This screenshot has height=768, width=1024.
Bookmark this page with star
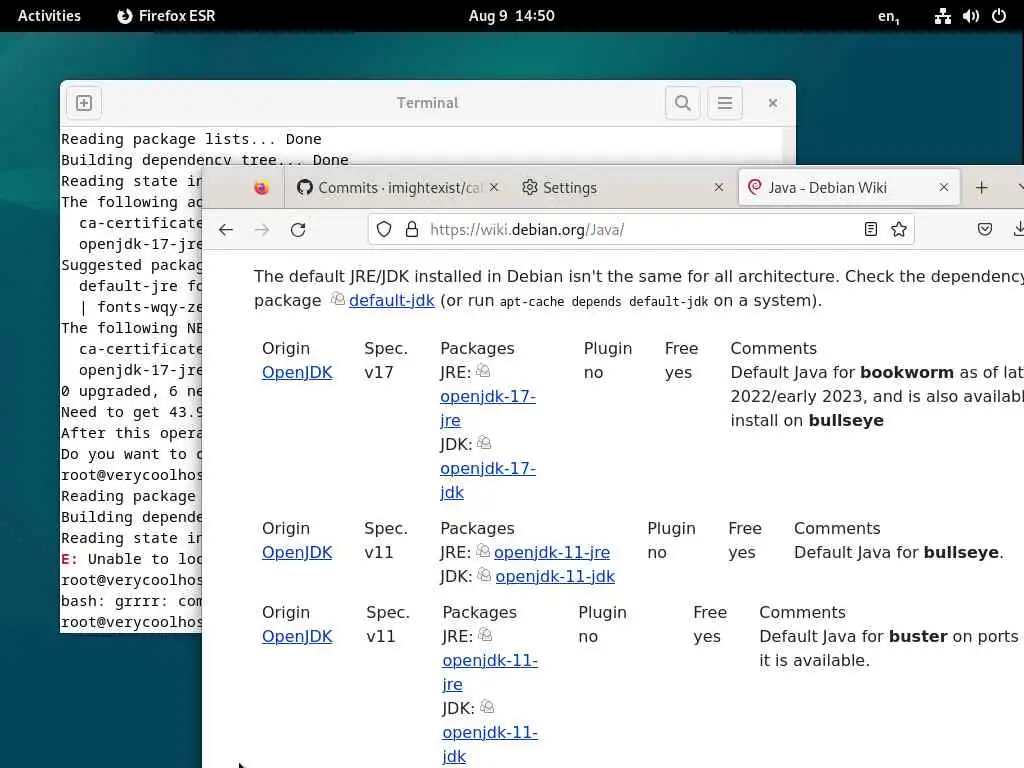pyautogui.click(x=899, y=229)
